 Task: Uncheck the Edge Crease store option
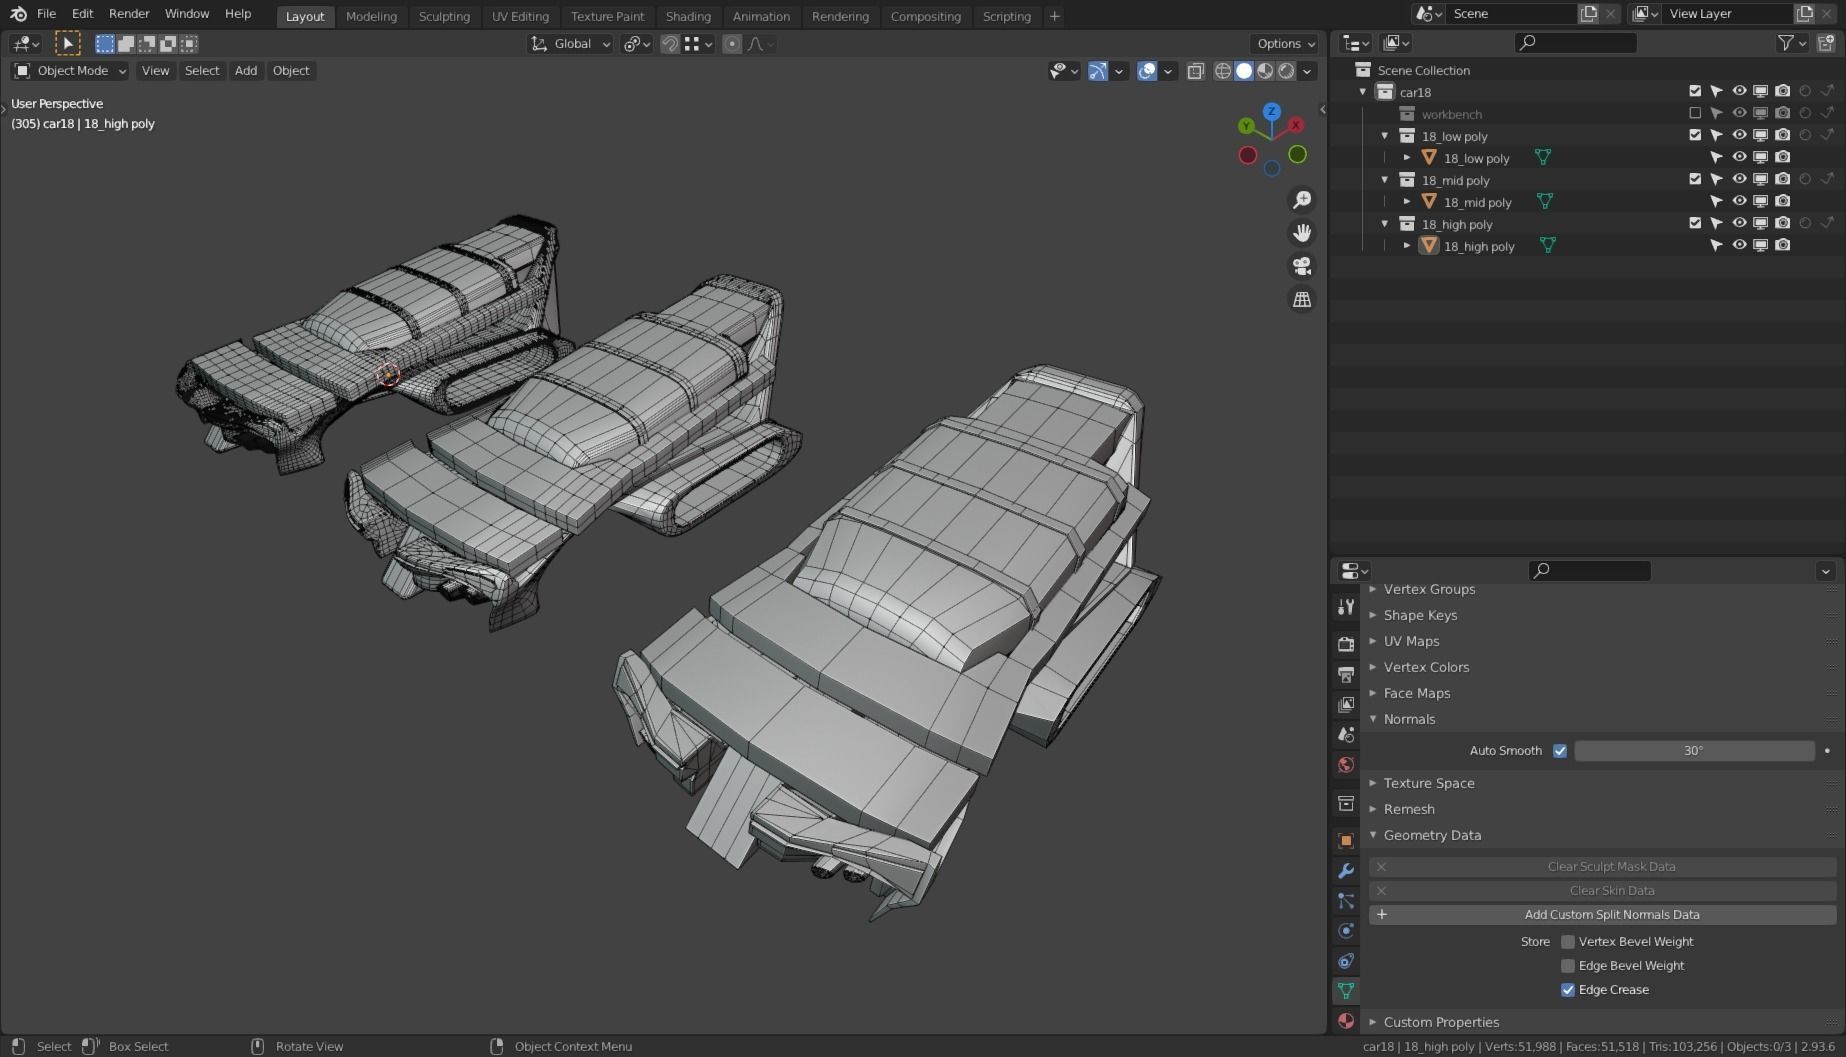tap(1568, 990)
